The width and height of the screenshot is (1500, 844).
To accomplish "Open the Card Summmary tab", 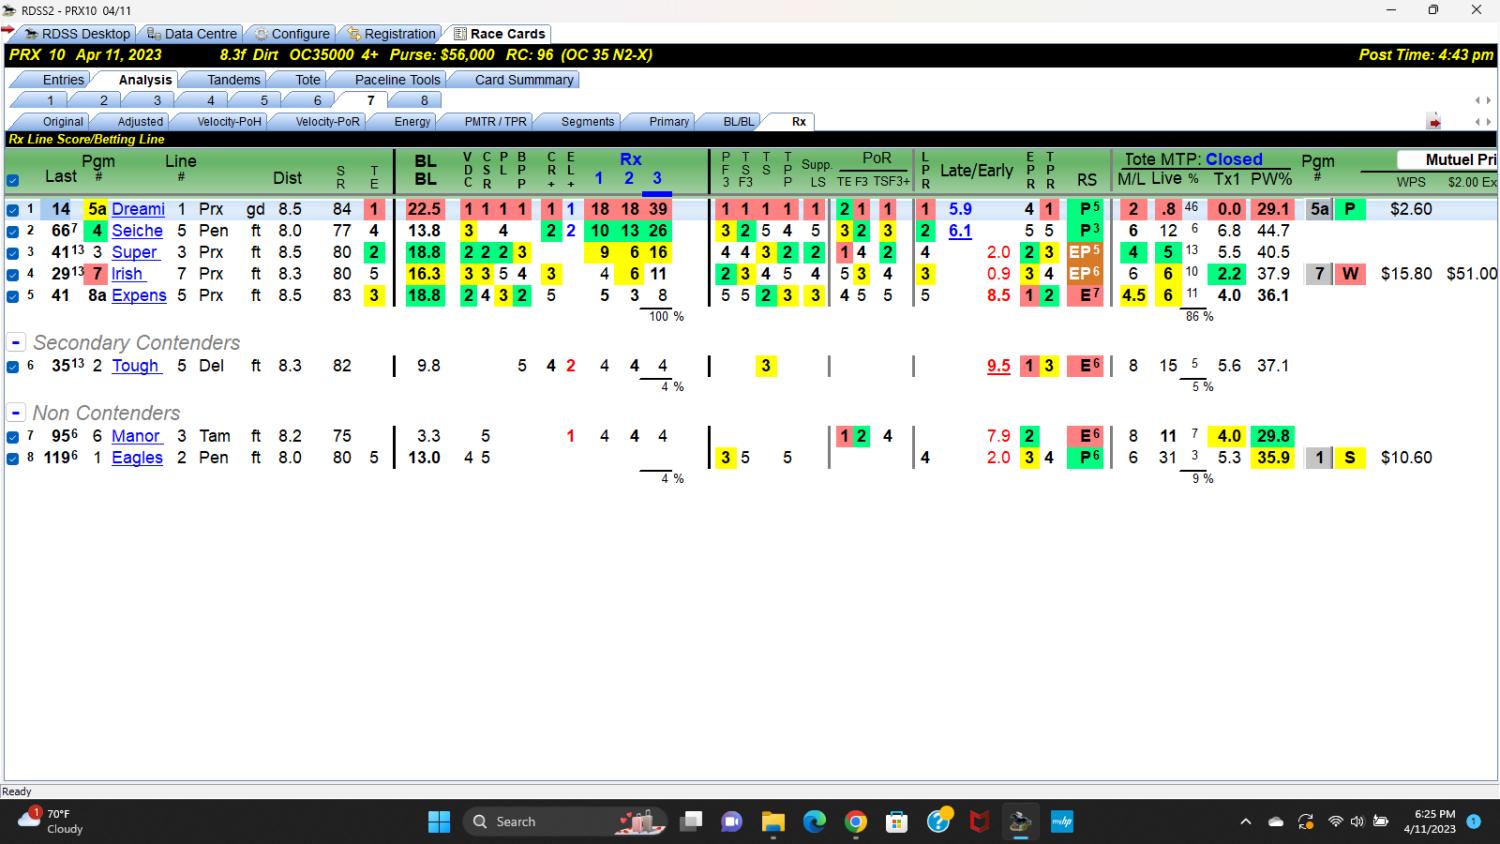I will (x=523, y=79).
